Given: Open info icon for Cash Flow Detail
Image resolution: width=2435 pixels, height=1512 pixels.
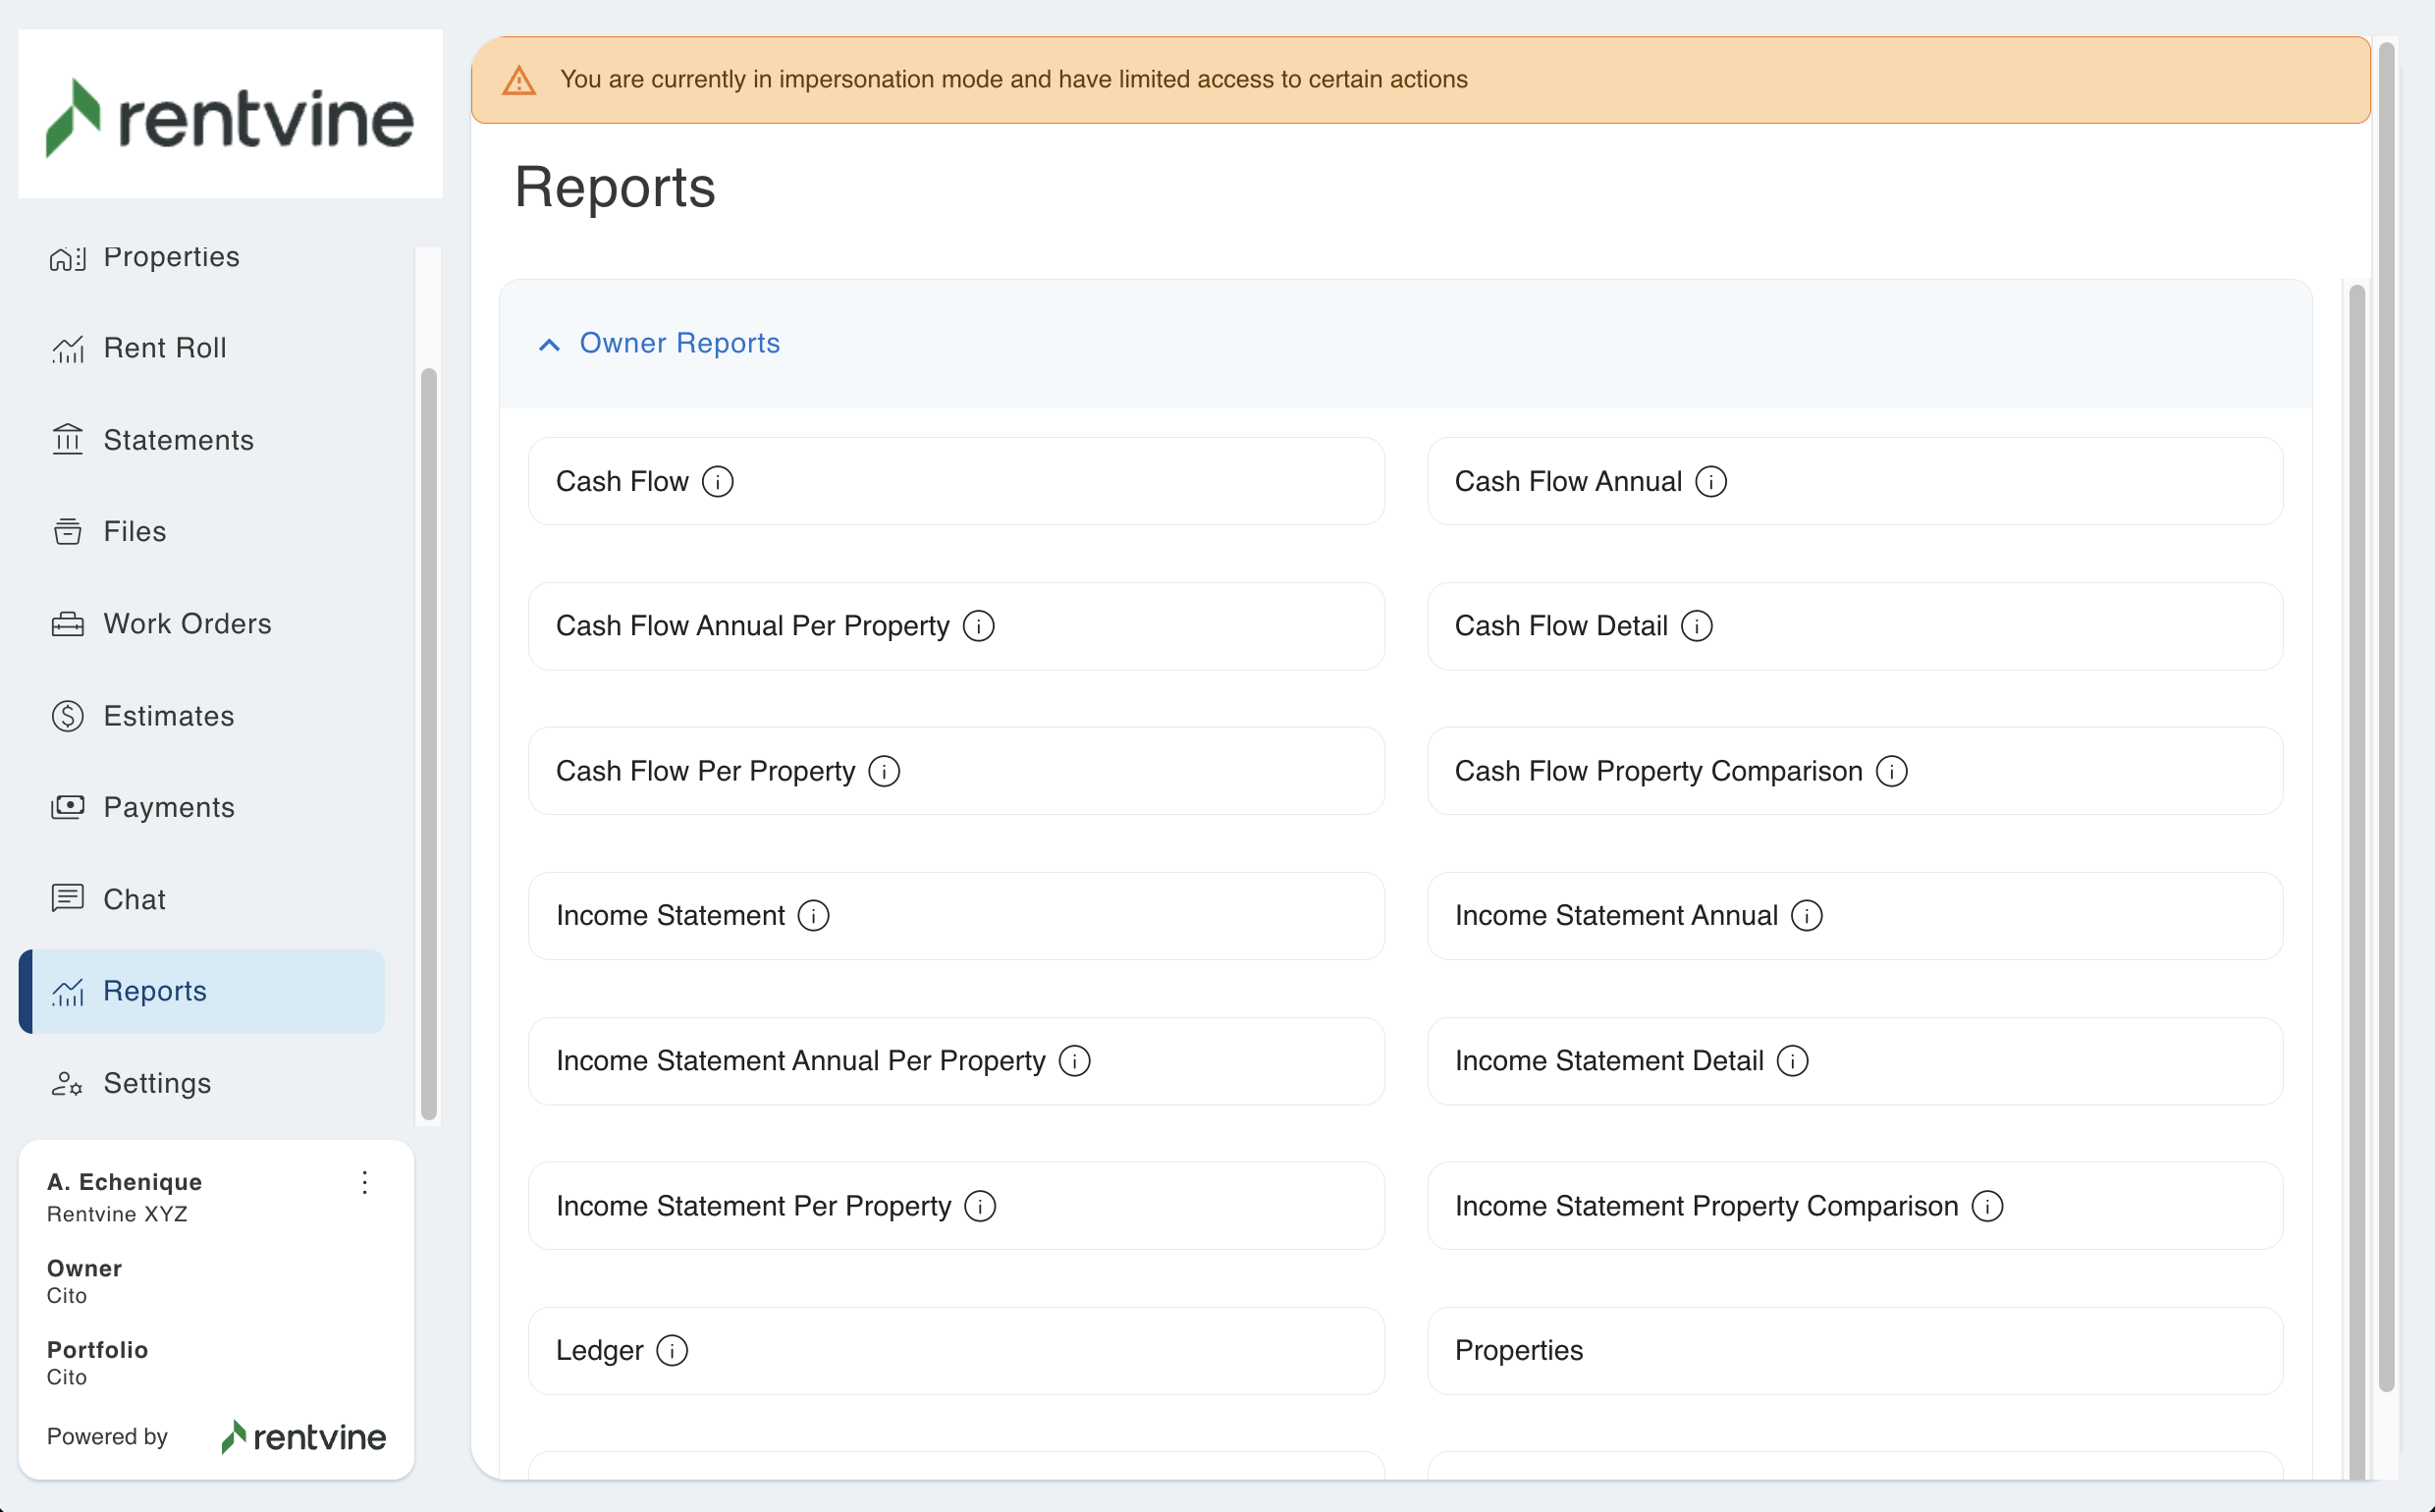Looking at the screenshot, I should point(1697,626).
